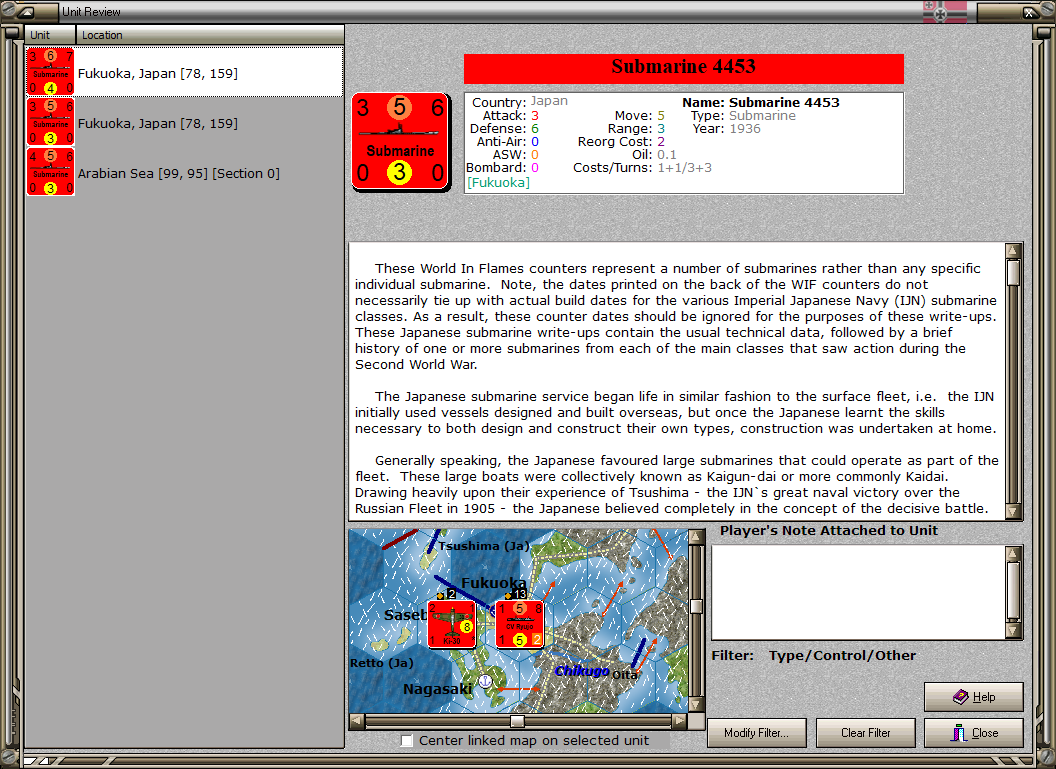This screenshot has height=769, width=1056.
Task: Click the 'Type: Submarine' text
Action: pyautogui.click(x=744, y=116)
